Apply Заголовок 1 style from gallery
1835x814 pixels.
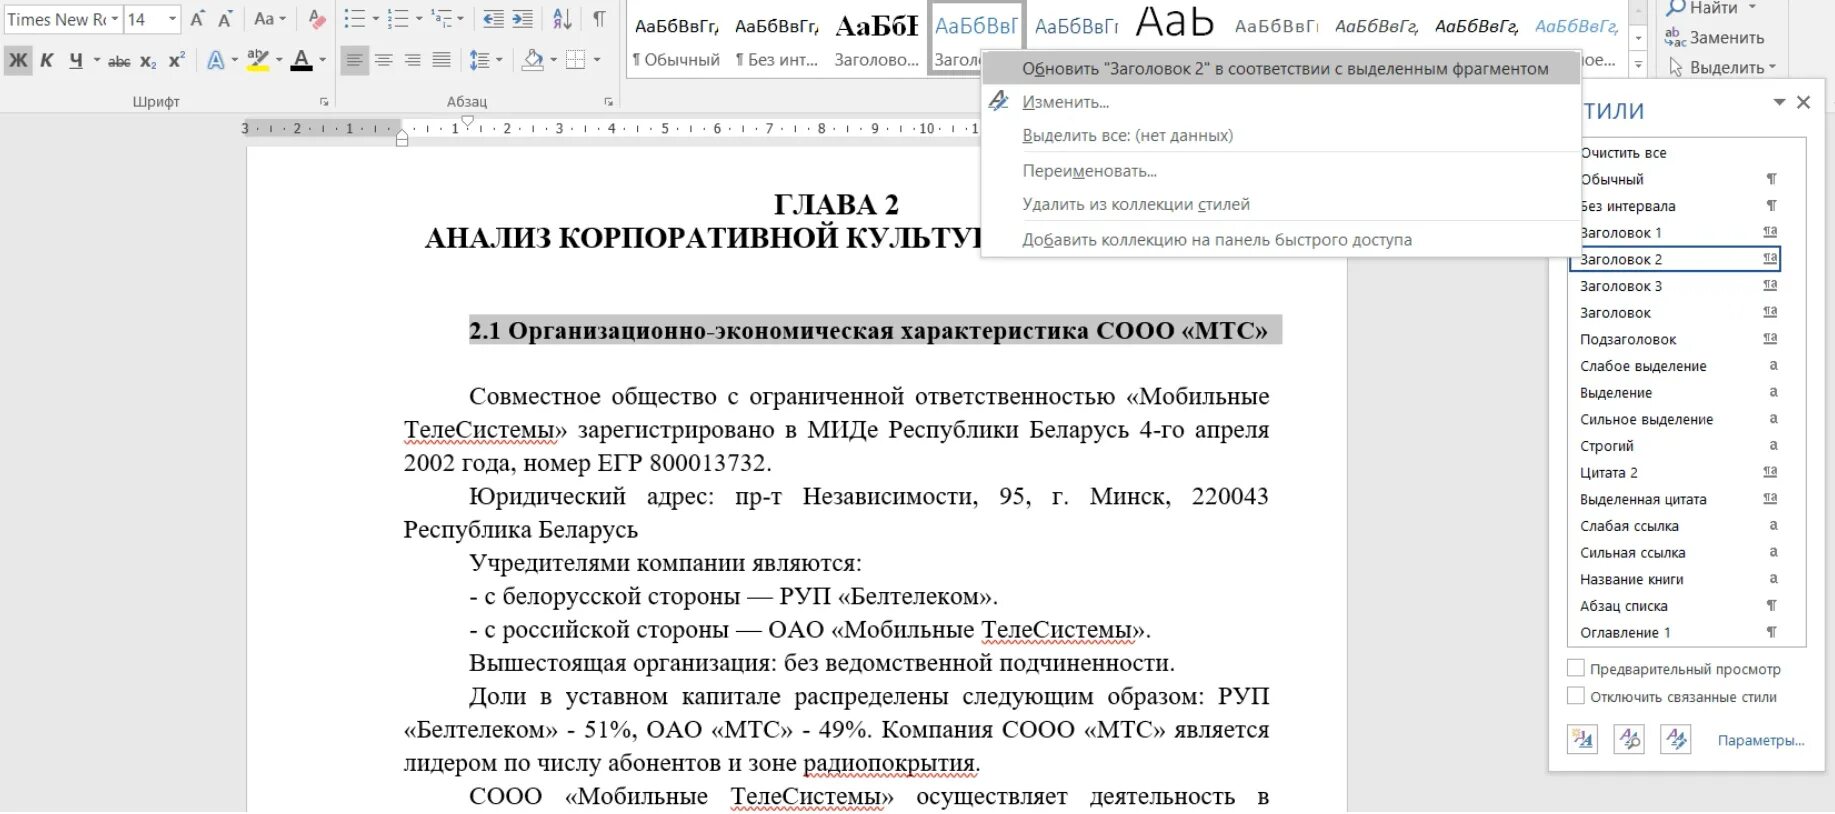(x=877, y=40)
